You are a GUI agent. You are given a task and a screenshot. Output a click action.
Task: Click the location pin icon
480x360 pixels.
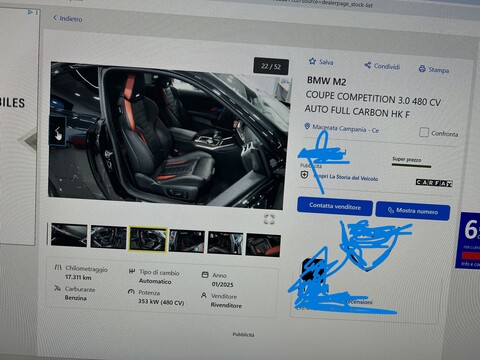point(307,126)
